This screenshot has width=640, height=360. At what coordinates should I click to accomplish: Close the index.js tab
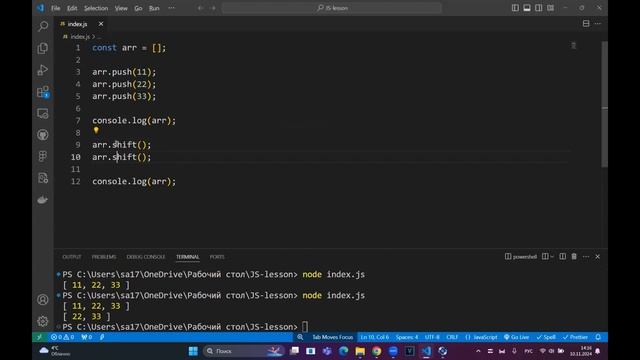tap(101, 24)
